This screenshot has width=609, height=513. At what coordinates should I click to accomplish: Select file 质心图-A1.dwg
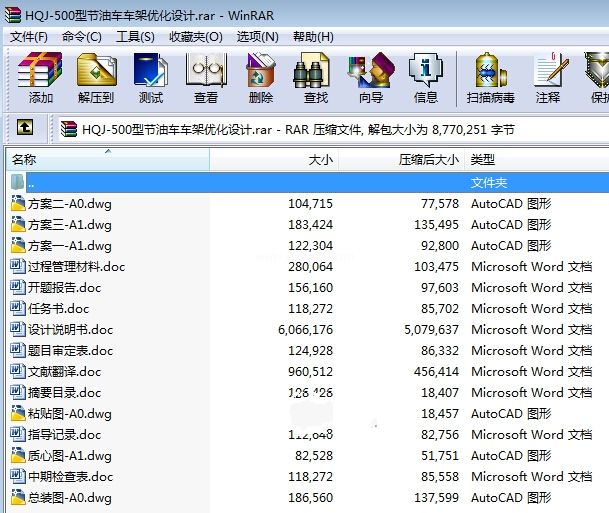[70, 455]
